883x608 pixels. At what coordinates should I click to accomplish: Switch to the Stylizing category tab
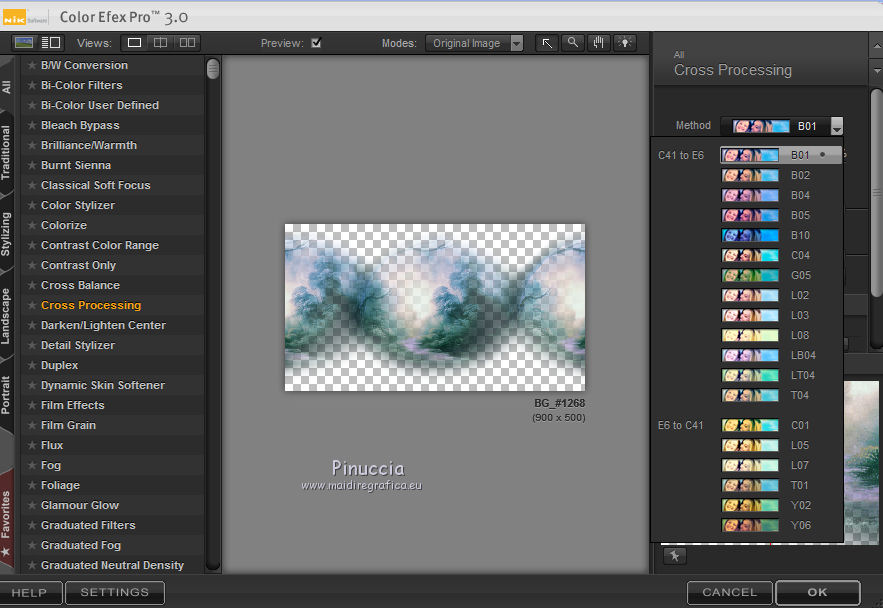[6, 234]
